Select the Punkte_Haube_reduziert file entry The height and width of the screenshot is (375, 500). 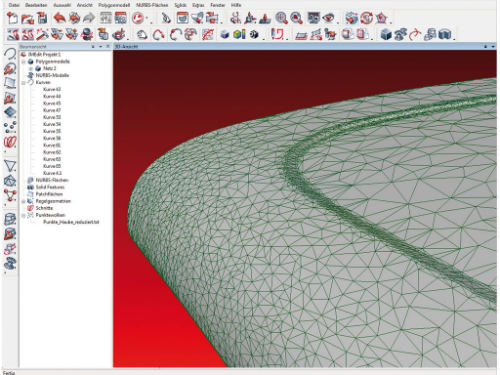point(71,222)
